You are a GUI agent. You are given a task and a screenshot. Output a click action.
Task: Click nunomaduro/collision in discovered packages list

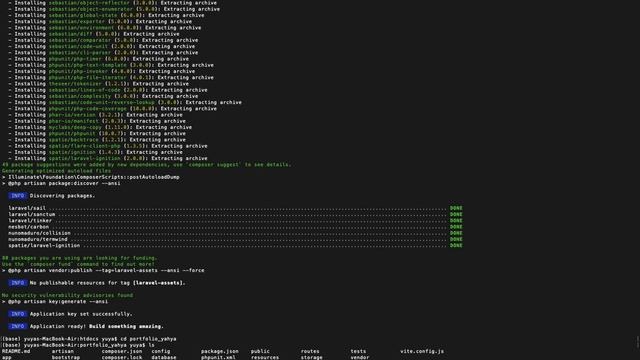tap(39, 233)
